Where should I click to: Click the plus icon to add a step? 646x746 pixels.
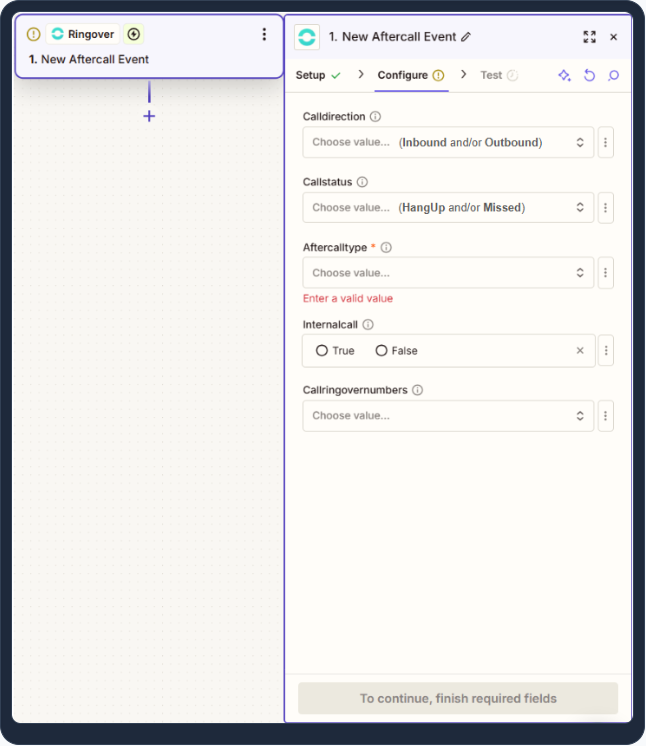[149, 116]
